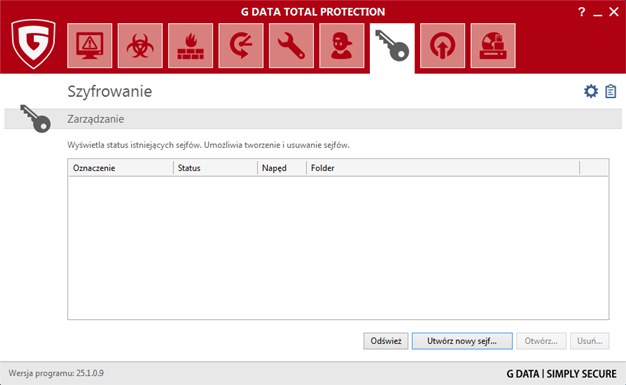Close the G DATA window
This screenshot has height=385, width=626.
(x=614, y=12)
